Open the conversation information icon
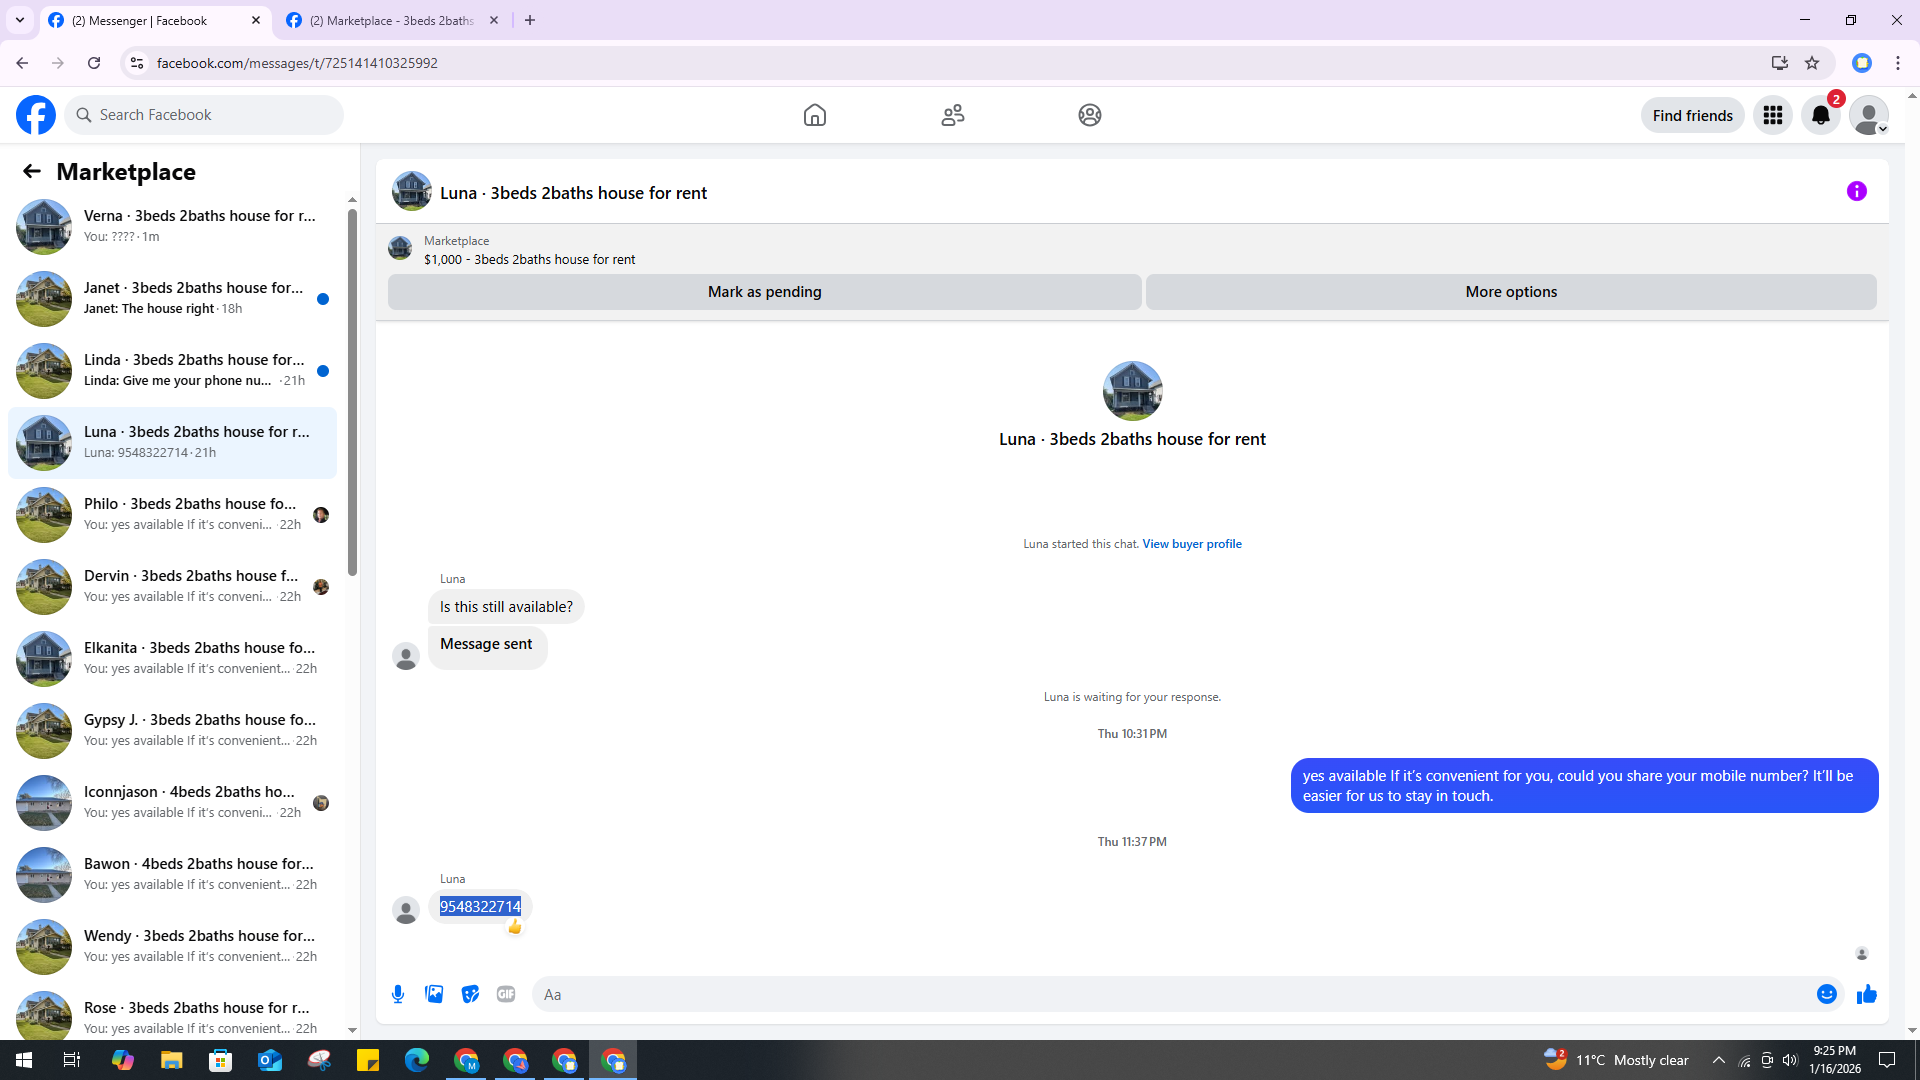 [x=1856, y=191]
